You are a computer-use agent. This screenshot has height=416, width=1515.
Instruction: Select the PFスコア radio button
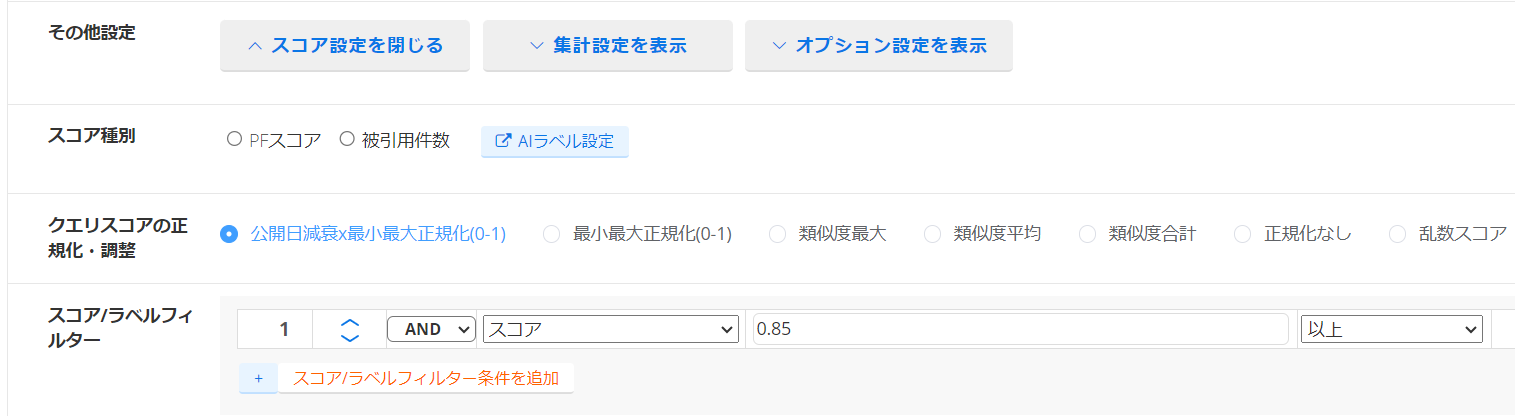234,141
